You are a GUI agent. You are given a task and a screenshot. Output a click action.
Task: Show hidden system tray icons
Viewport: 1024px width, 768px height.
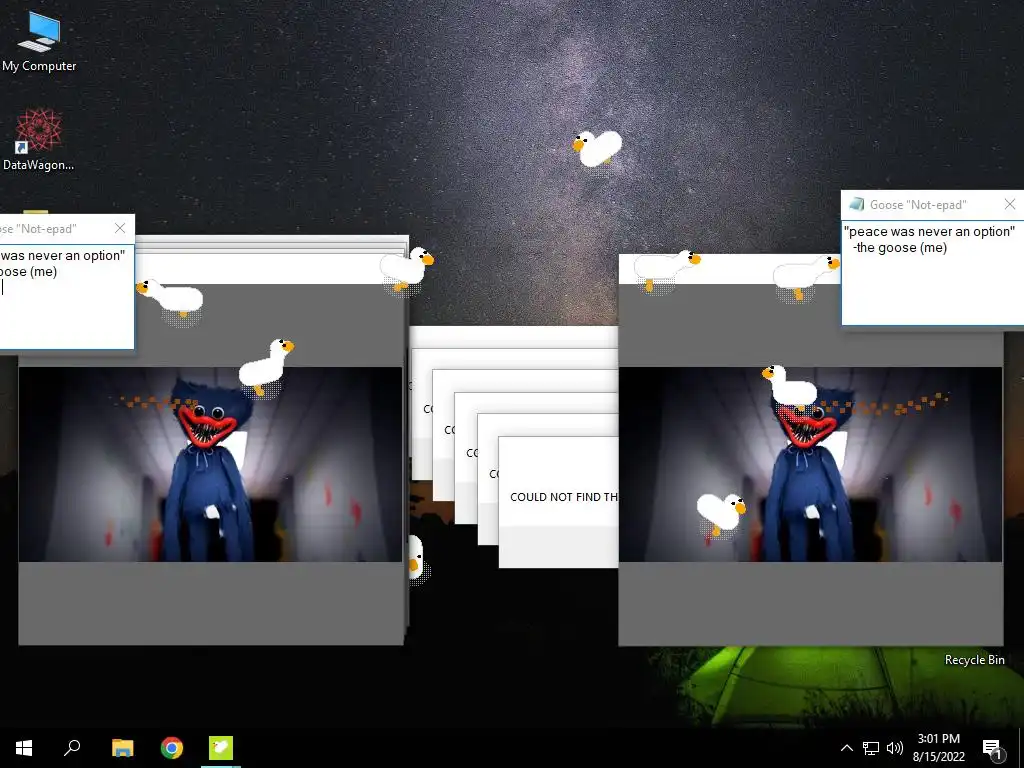(x=846, y=748)
